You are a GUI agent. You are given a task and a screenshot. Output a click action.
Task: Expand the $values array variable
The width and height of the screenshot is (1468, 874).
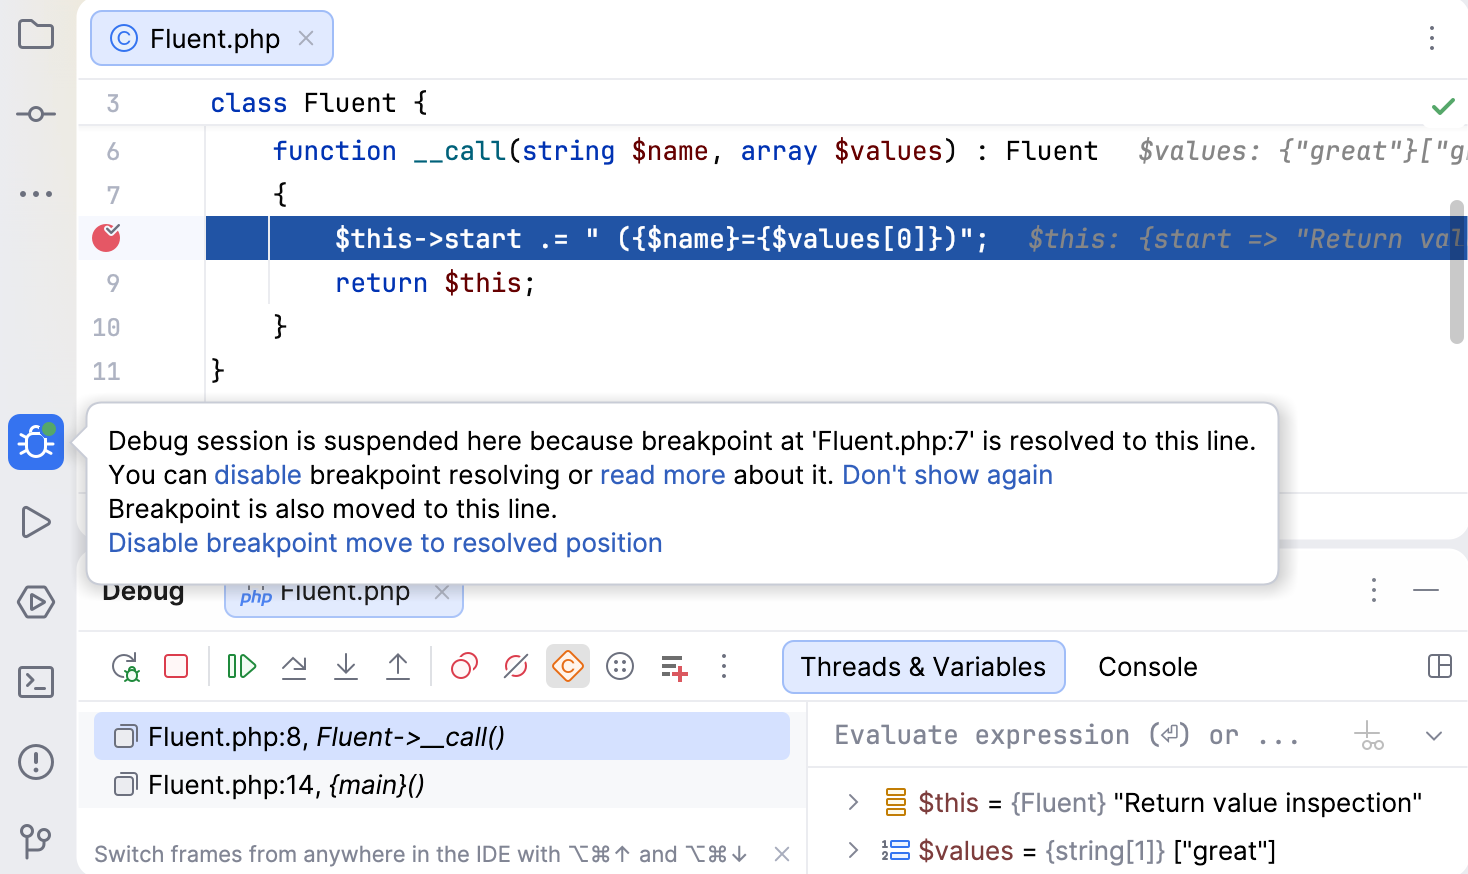(x=852, y=850)
